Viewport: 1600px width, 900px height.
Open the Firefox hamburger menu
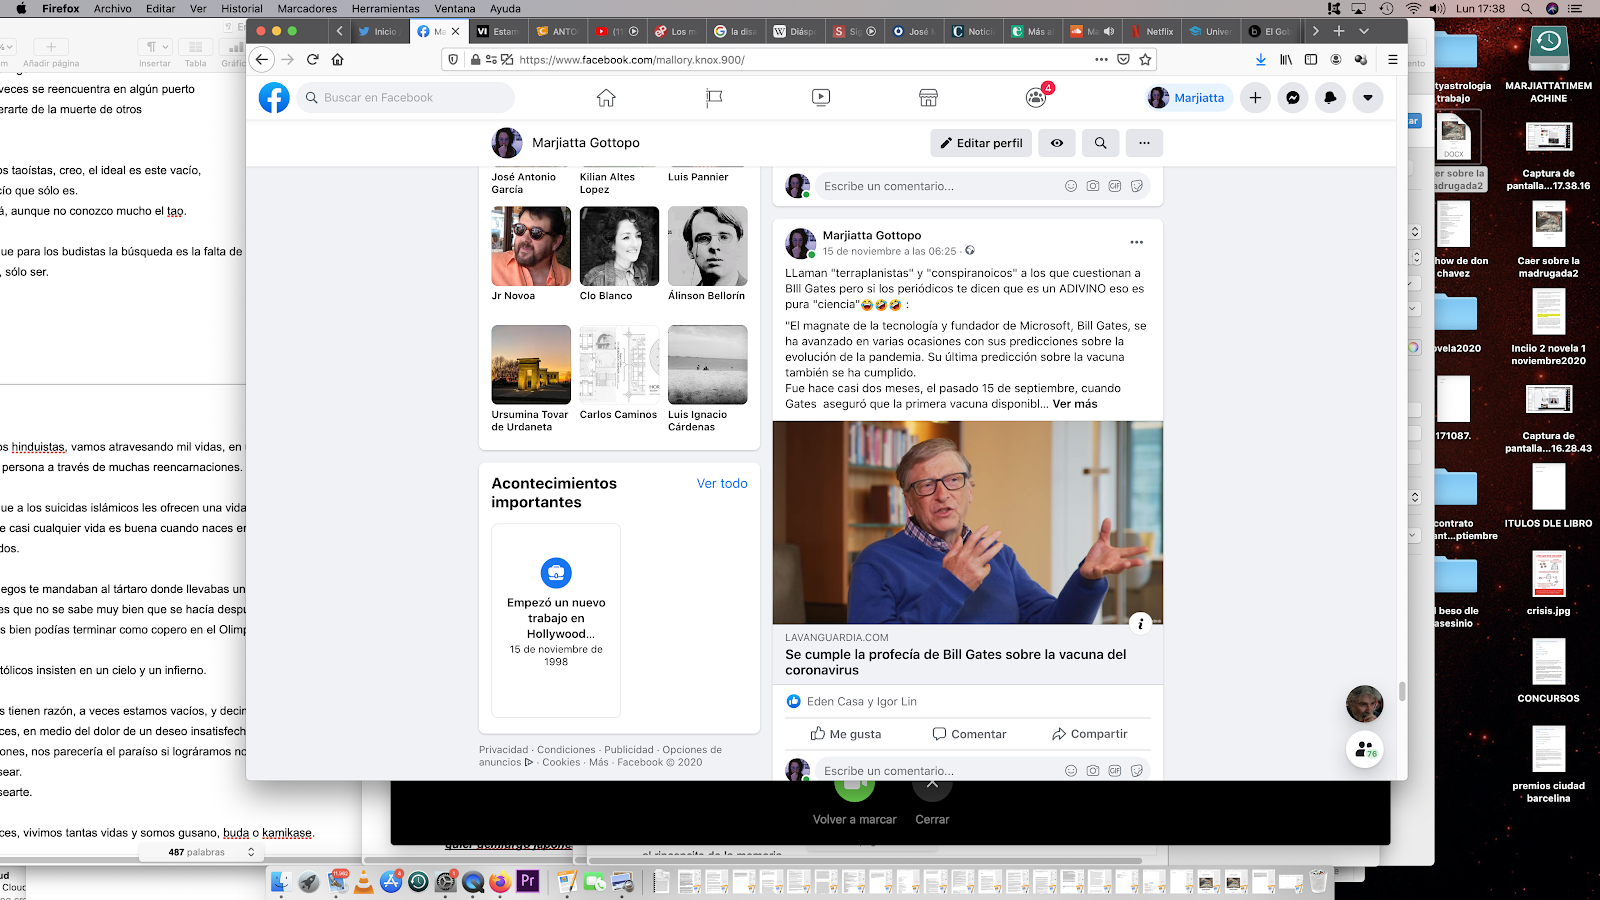(1392, 60)
